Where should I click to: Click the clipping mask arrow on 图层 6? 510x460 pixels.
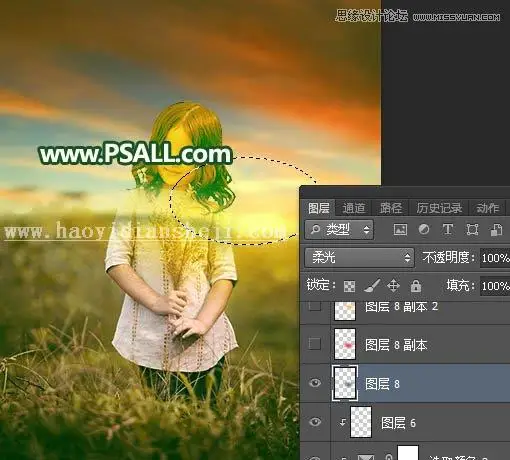[342, 423]
